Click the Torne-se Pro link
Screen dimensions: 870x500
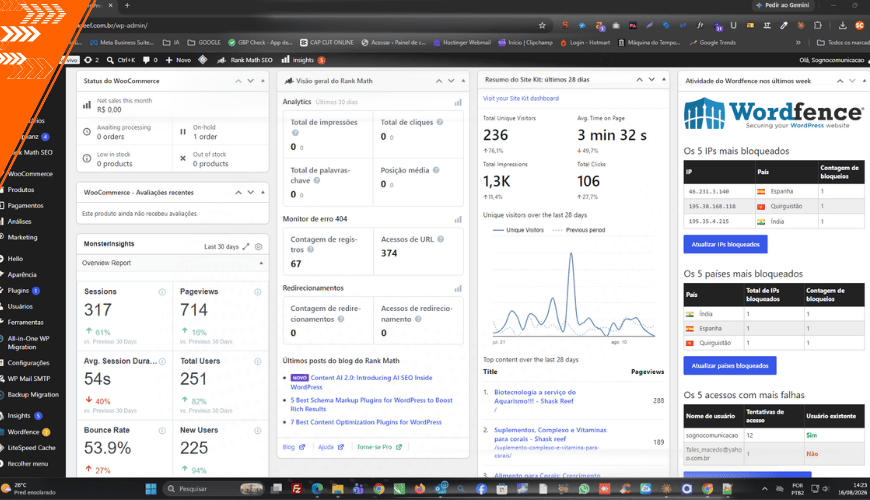pyautogui.click(x=379, y=447)
